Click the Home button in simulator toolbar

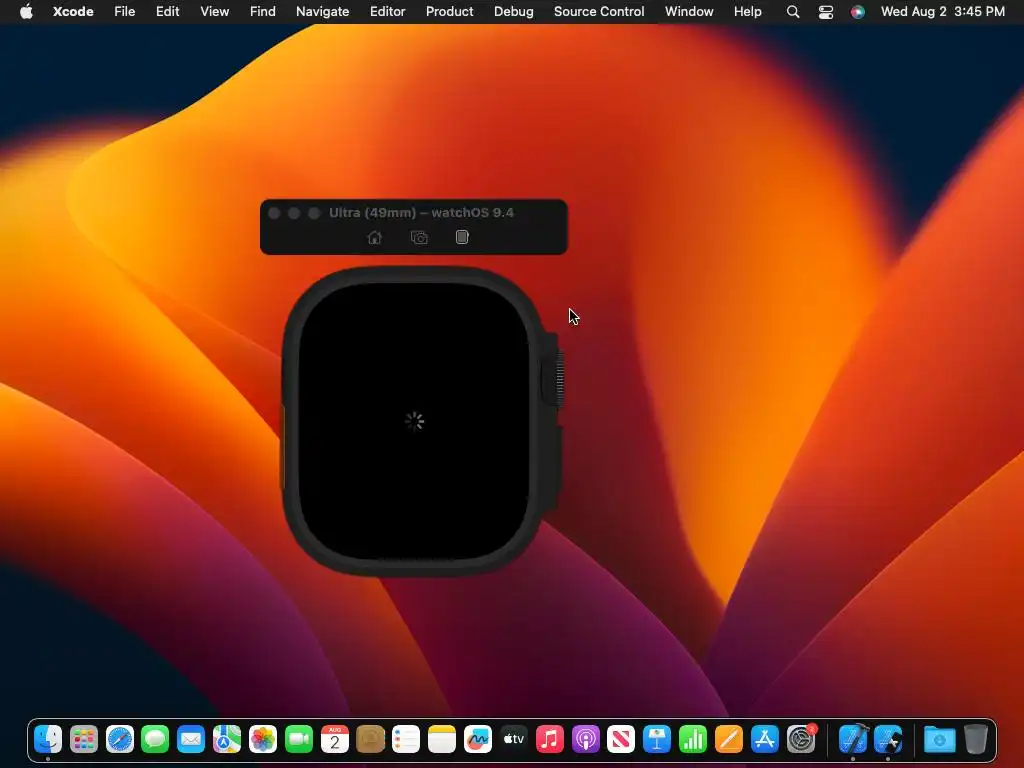pyautogui.click(x=374, y=238)
